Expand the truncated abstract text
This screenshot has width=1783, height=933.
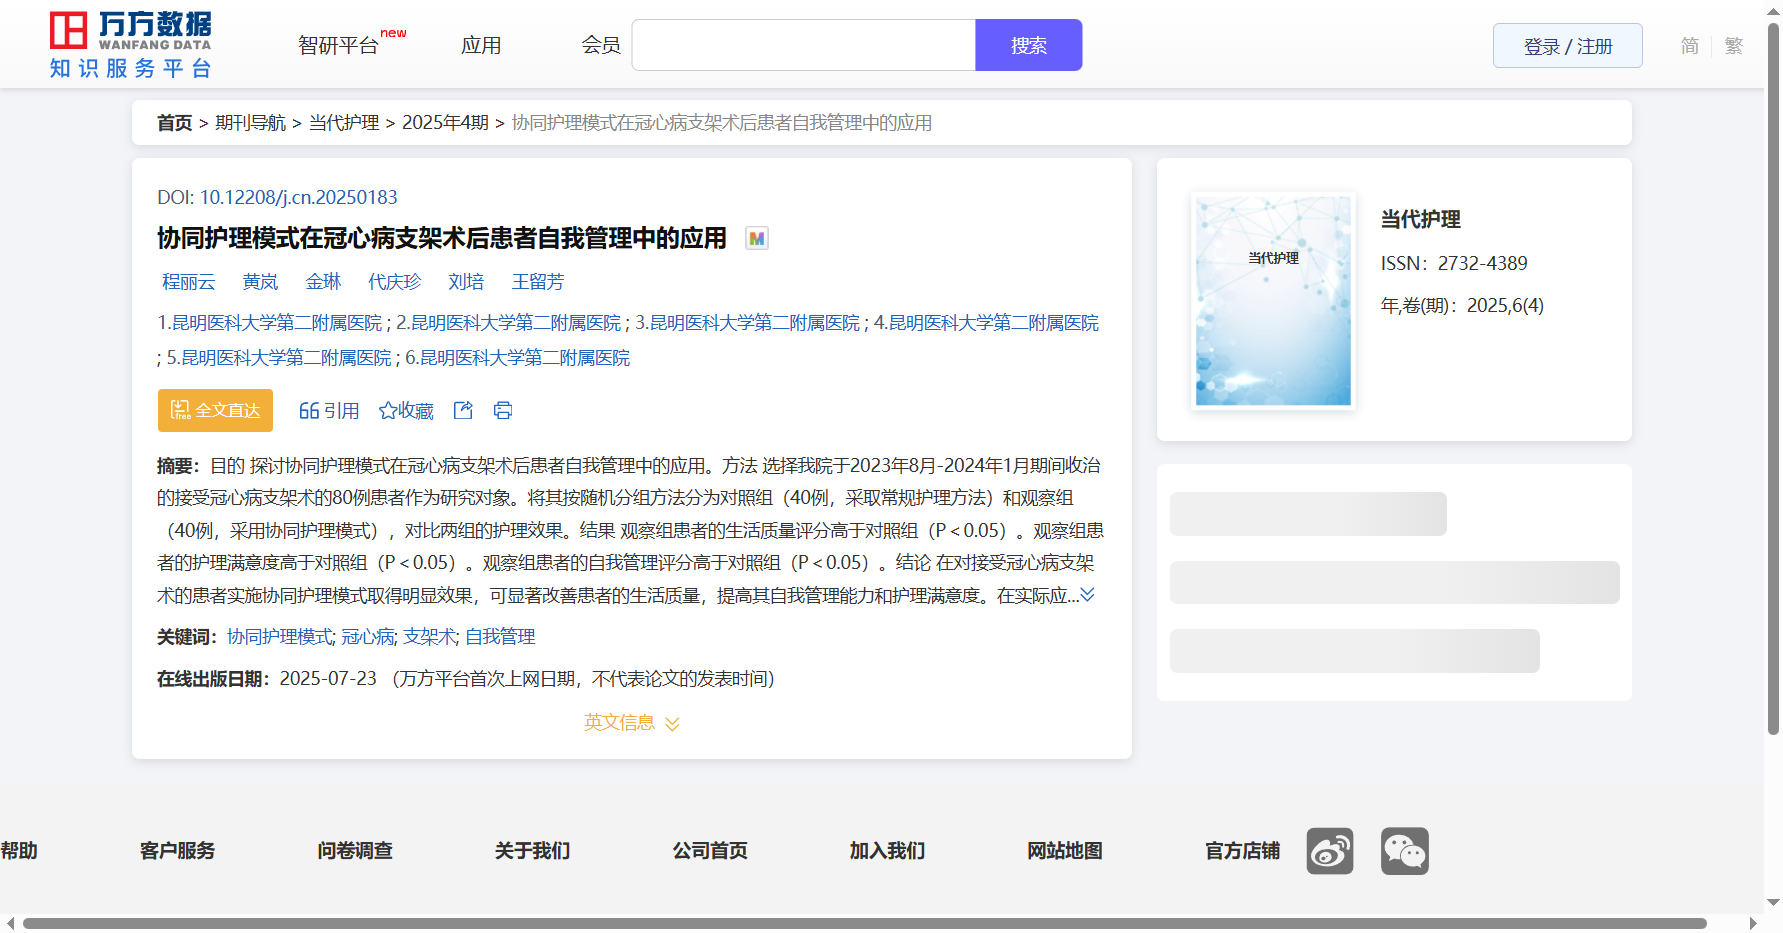click(x=1087, y=595)
